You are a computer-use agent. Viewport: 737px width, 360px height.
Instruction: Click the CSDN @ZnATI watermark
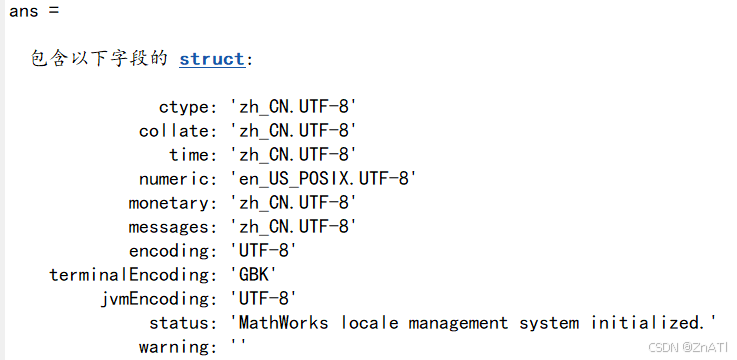[688, 347]
